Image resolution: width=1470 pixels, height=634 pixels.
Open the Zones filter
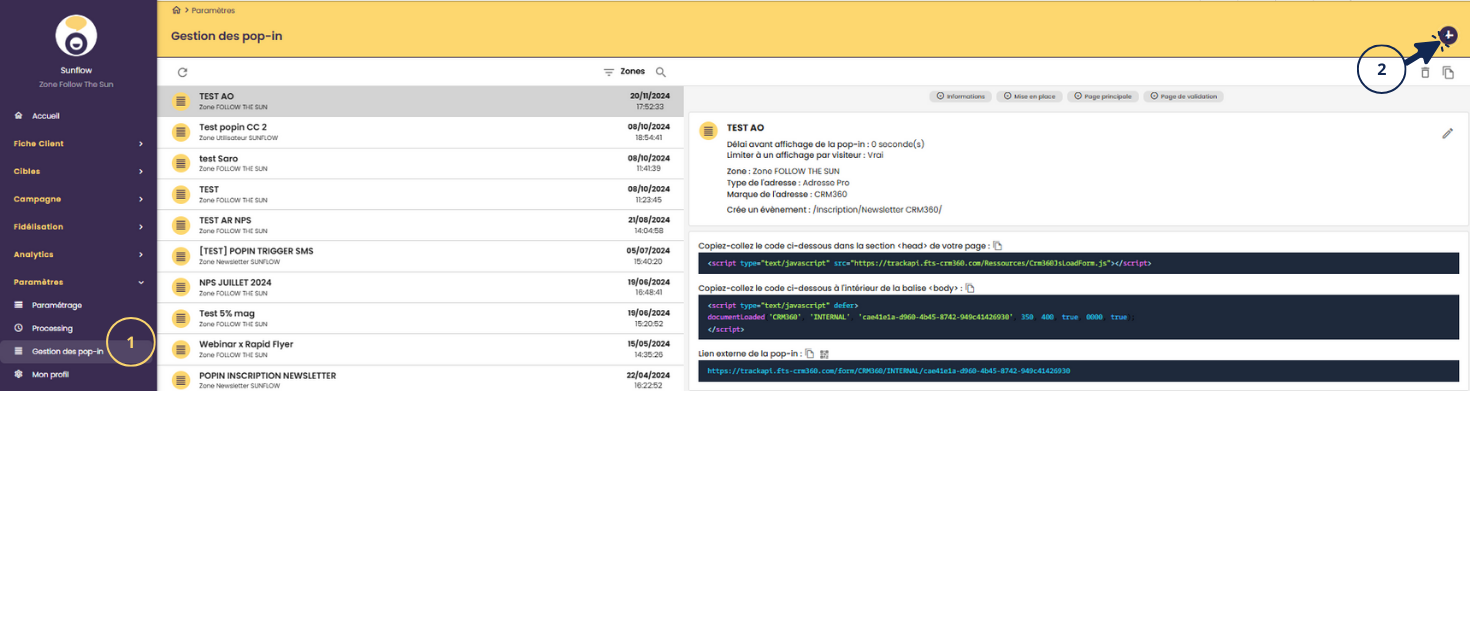(633, 72)
